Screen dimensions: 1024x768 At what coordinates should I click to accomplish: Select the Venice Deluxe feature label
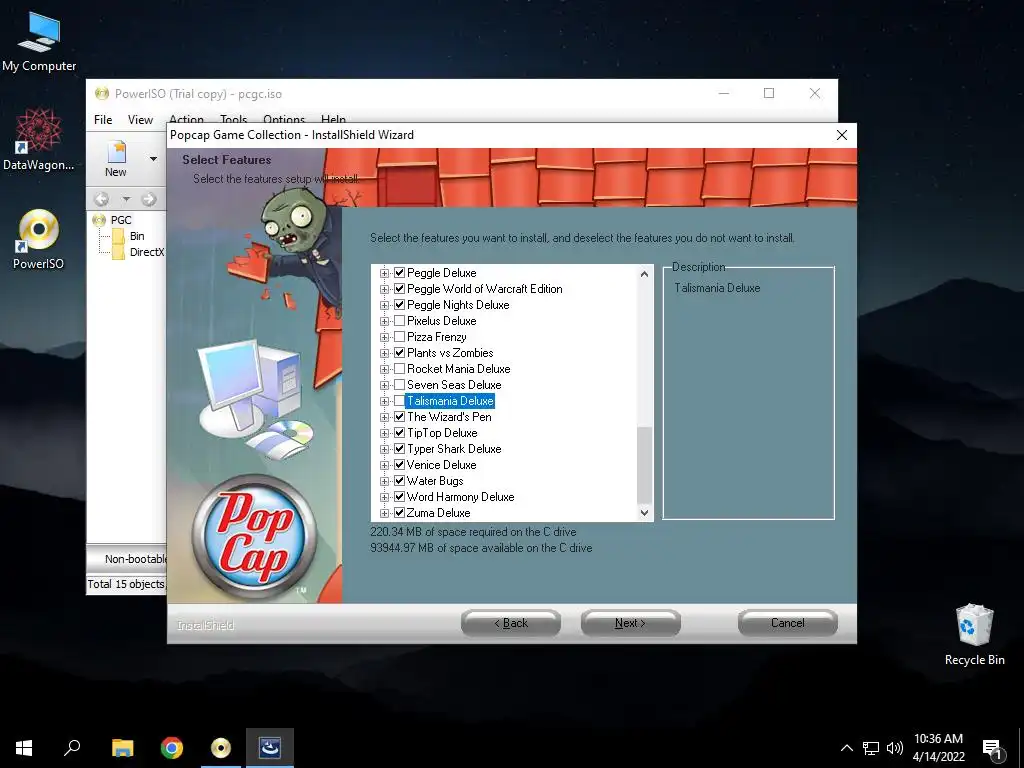pyautogui.click(x=441, y=465)
